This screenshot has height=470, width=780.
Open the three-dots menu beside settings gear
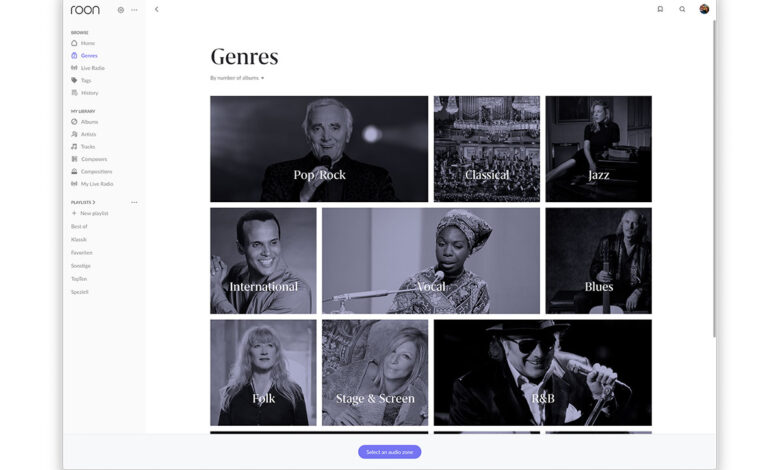tap(134, 9)
